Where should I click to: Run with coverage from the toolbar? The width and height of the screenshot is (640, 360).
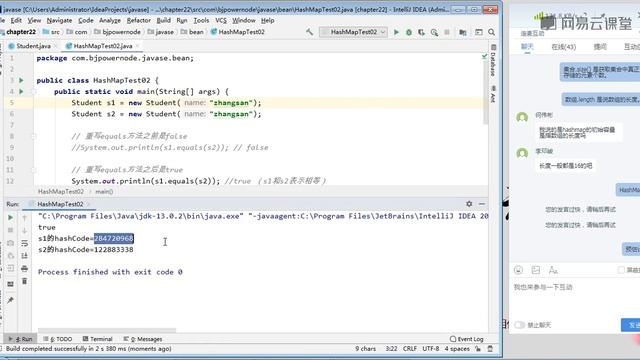click(421, 32)
